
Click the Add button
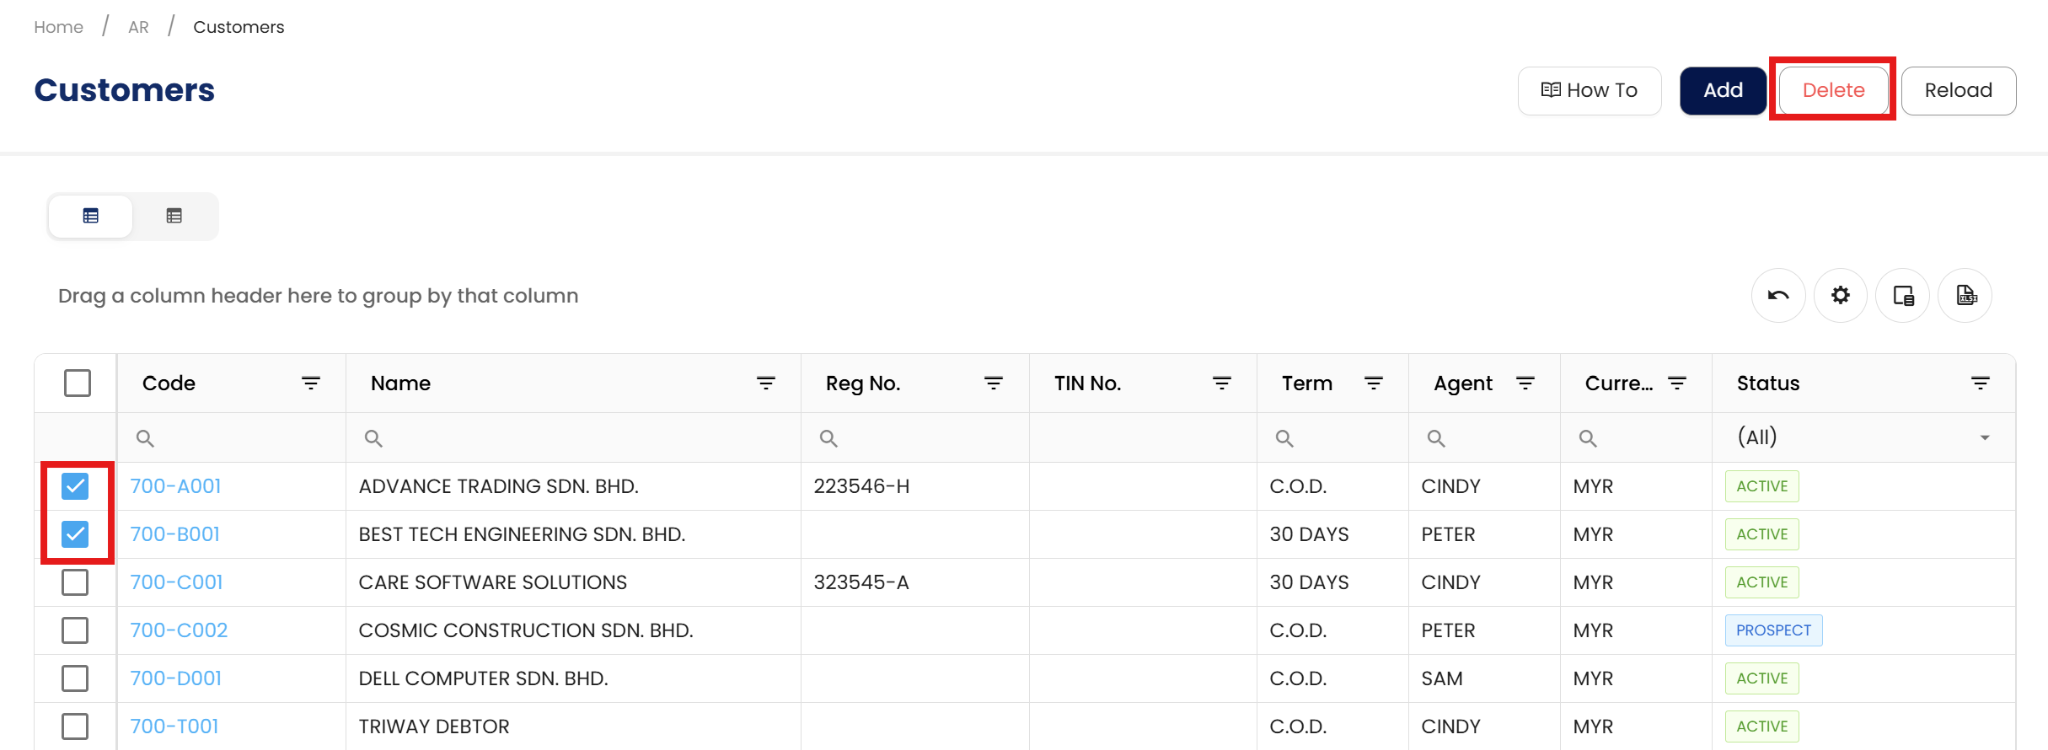(1723, 91)
